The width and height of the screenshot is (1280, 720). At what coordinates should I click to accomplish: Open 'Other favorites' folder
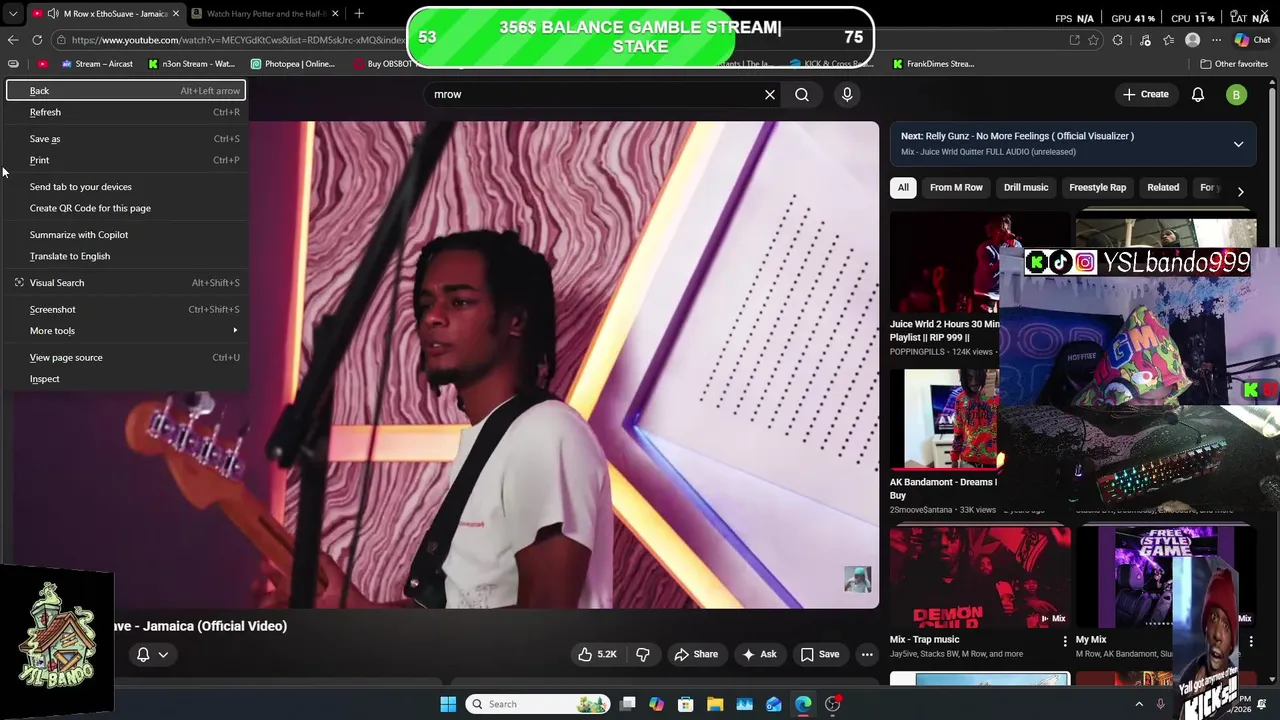coord(1234,64)
